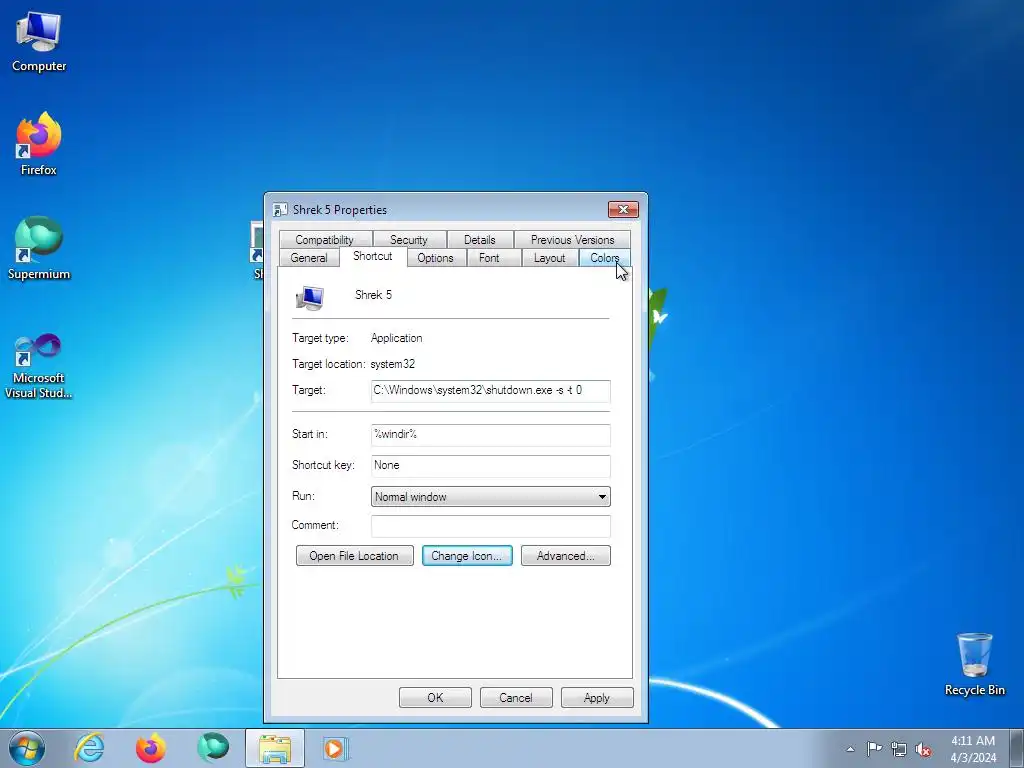The image size is (1024, 768).
Task: Switch to the Compatibility tab
Action: (x=325, y=240)
